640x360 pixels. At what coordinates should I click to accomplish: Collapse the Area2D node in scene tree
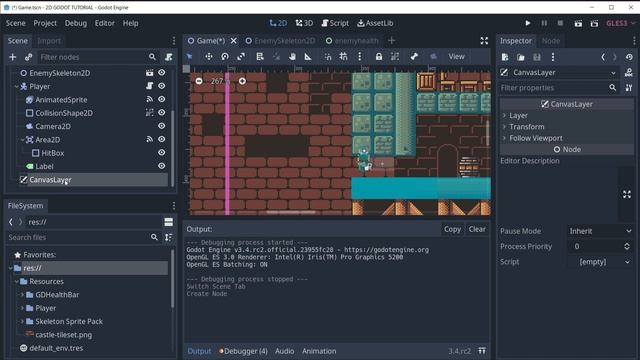click(x=22, y=140)
